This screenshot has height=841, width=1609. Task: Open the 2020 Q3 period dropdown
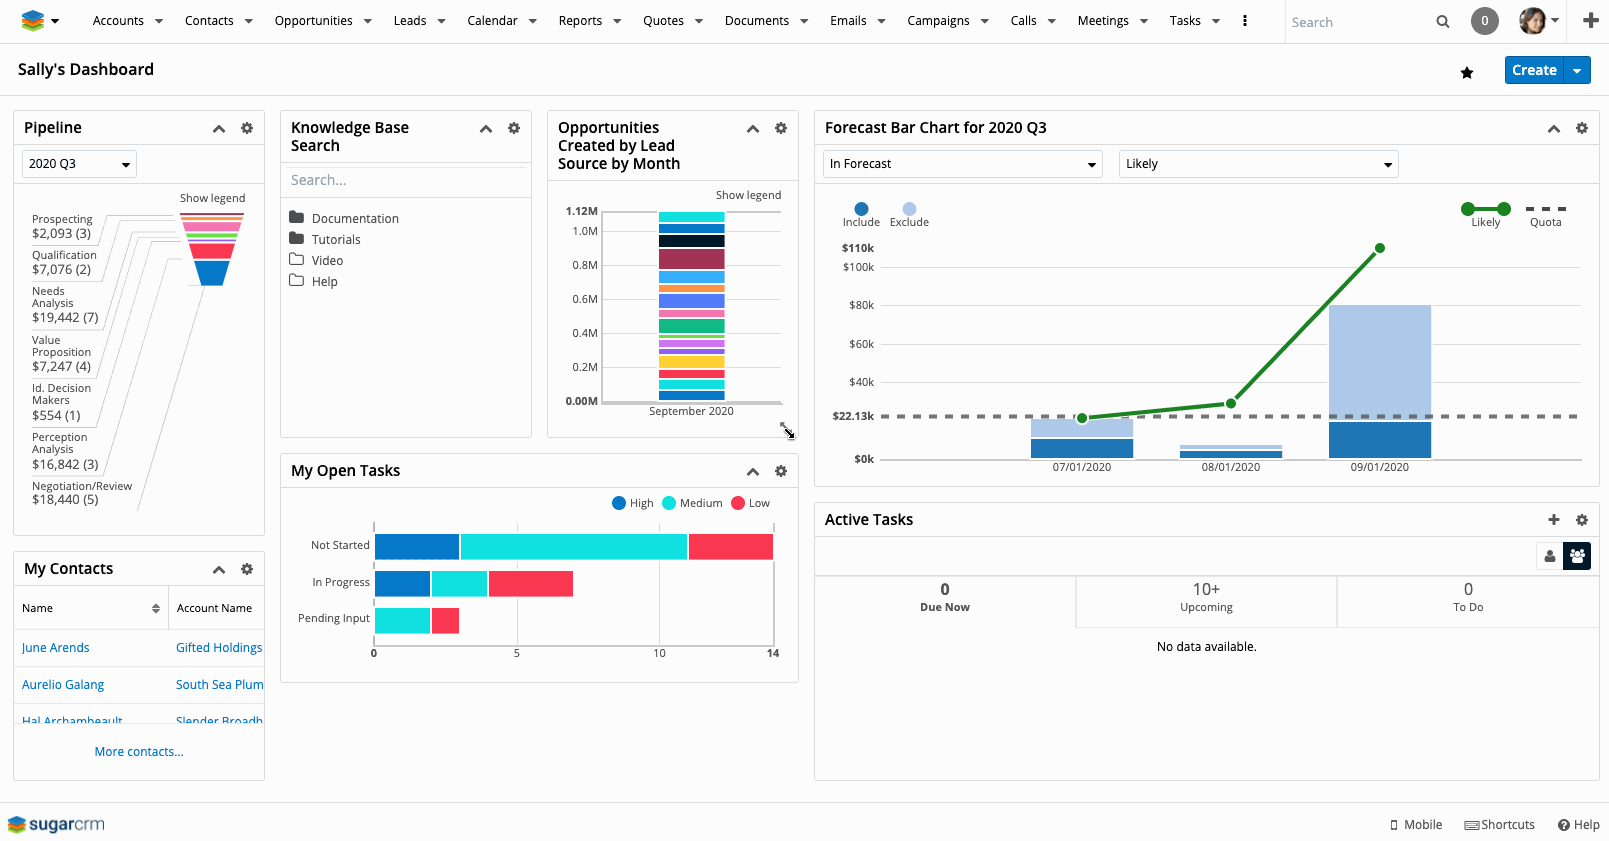point(79,164)
